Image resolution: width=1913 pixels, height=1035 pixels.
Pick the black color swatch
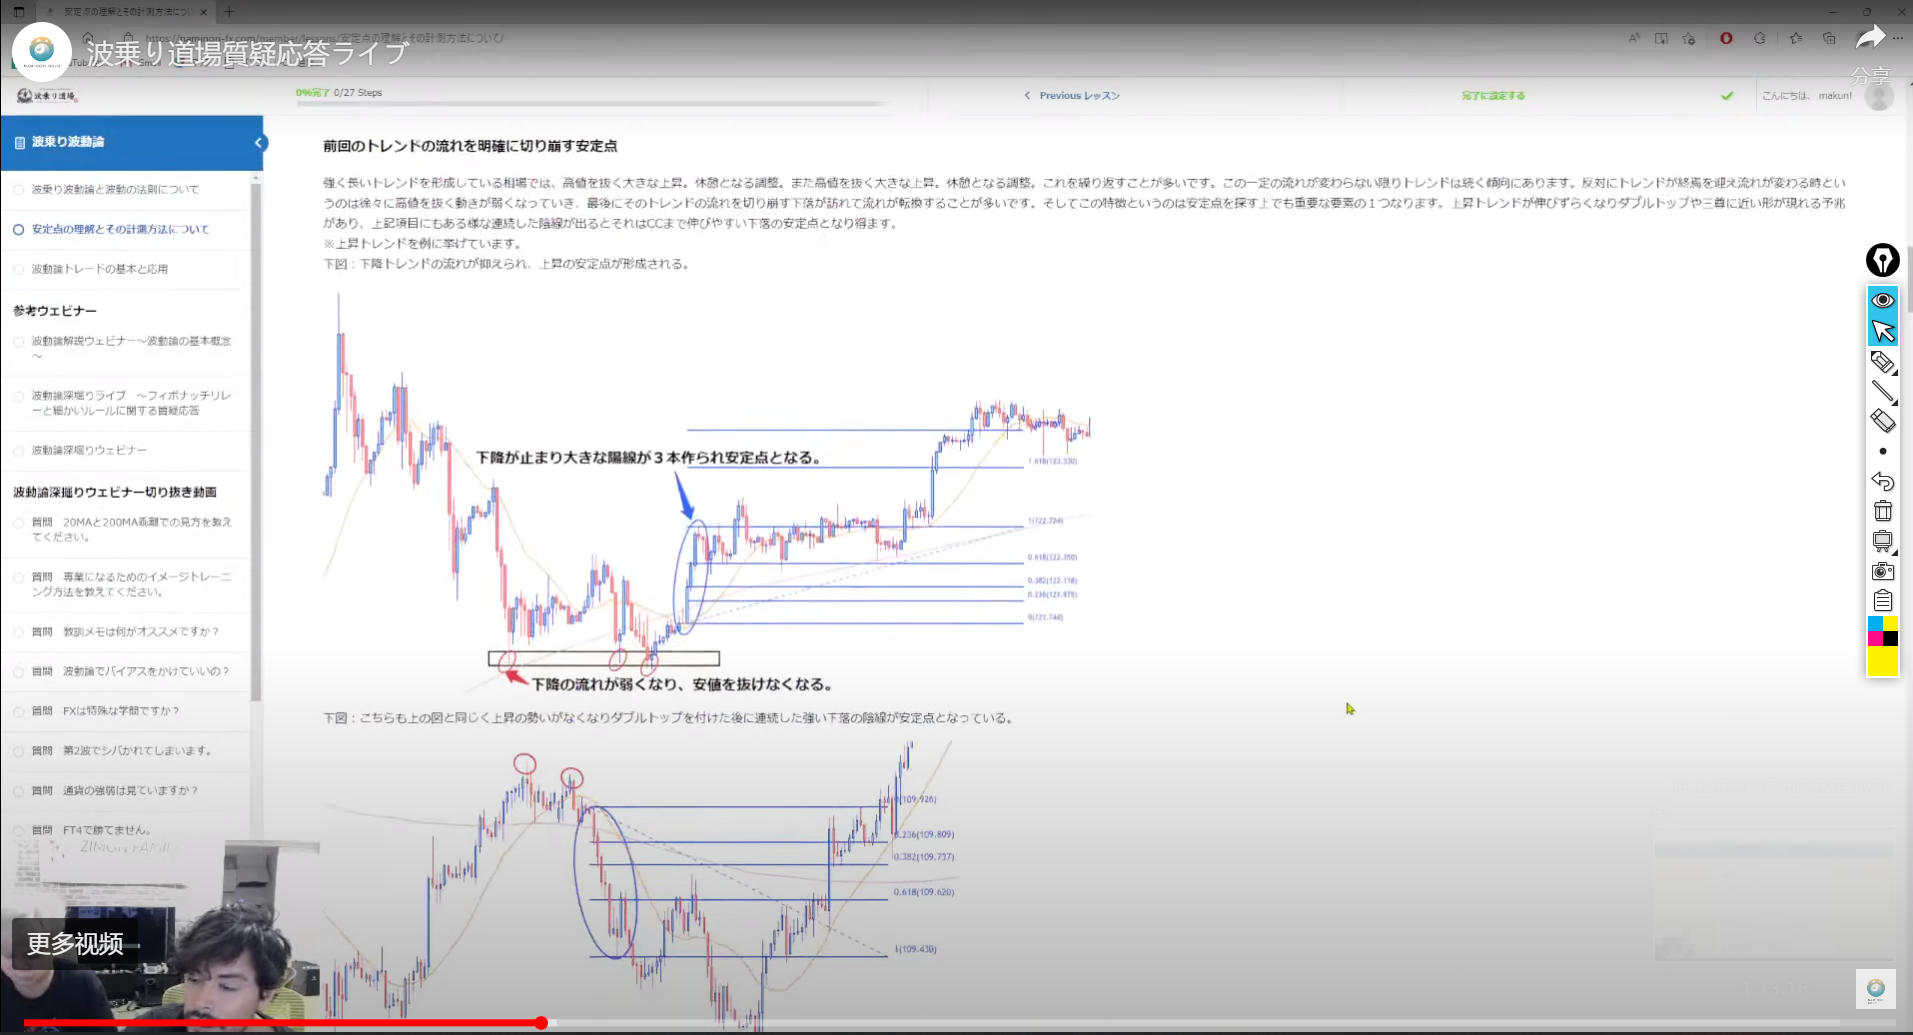coord(1890,638)
